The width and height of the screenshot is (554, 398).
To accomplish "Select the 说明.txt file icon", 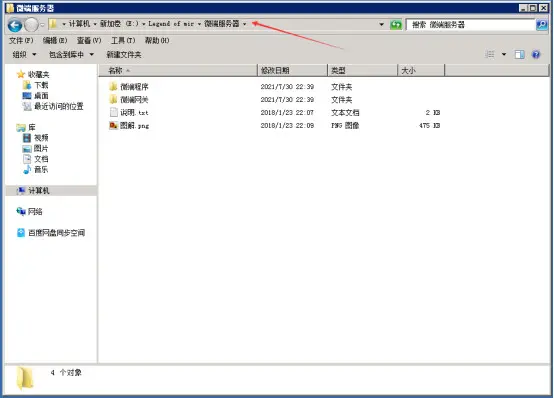I will point(113,112).
